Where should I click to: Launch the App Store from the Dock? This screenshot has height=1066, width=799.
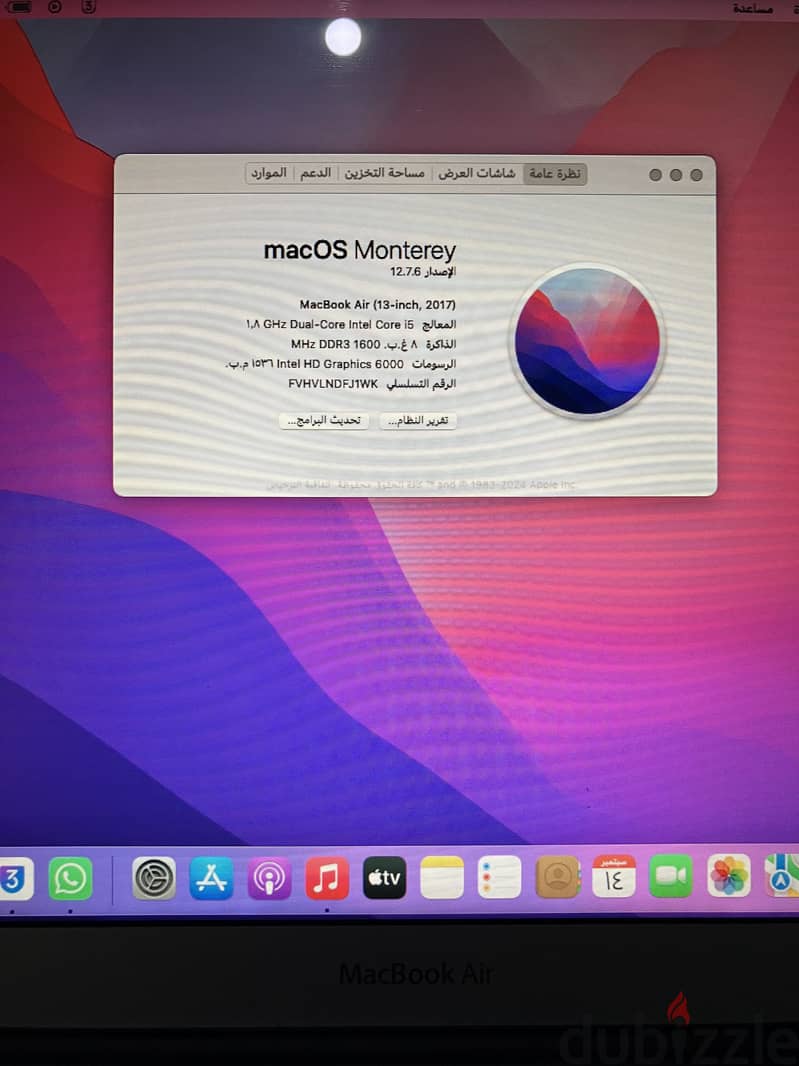tap(211, 878)
